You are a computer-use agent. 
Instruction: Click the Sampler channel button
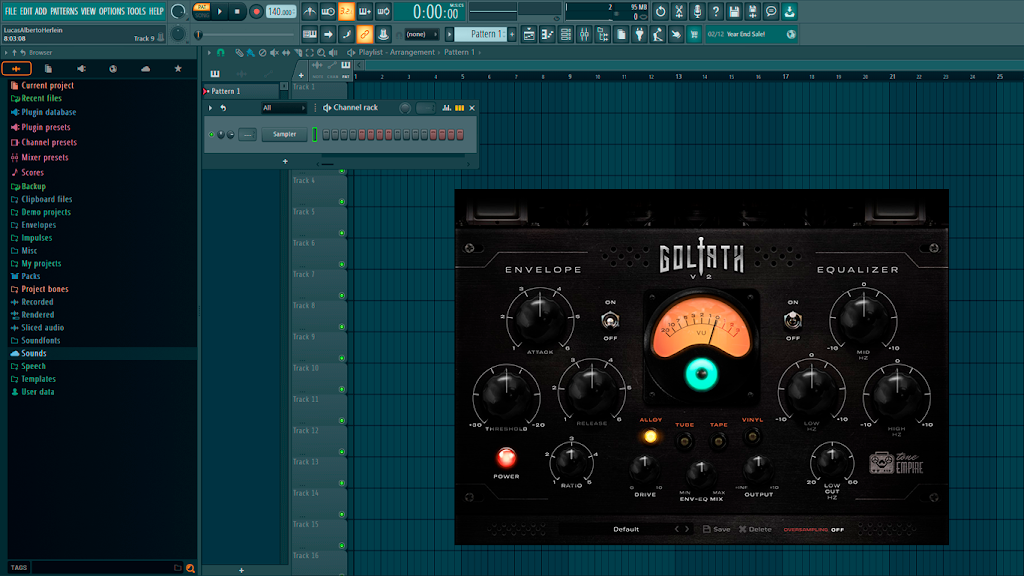284,135
